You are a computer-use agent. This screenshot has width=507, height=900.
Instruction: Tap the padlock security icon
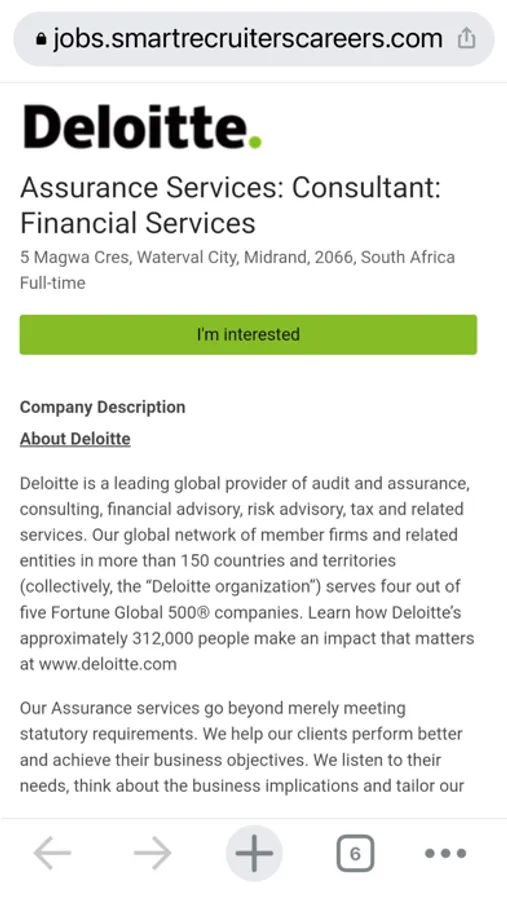pos(40,40)
